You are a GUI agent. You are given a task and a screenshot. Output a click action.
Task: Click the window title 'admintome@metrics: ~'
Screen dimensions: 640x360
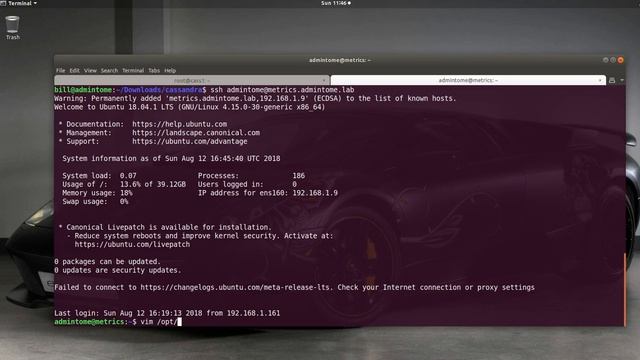(340, 60)
